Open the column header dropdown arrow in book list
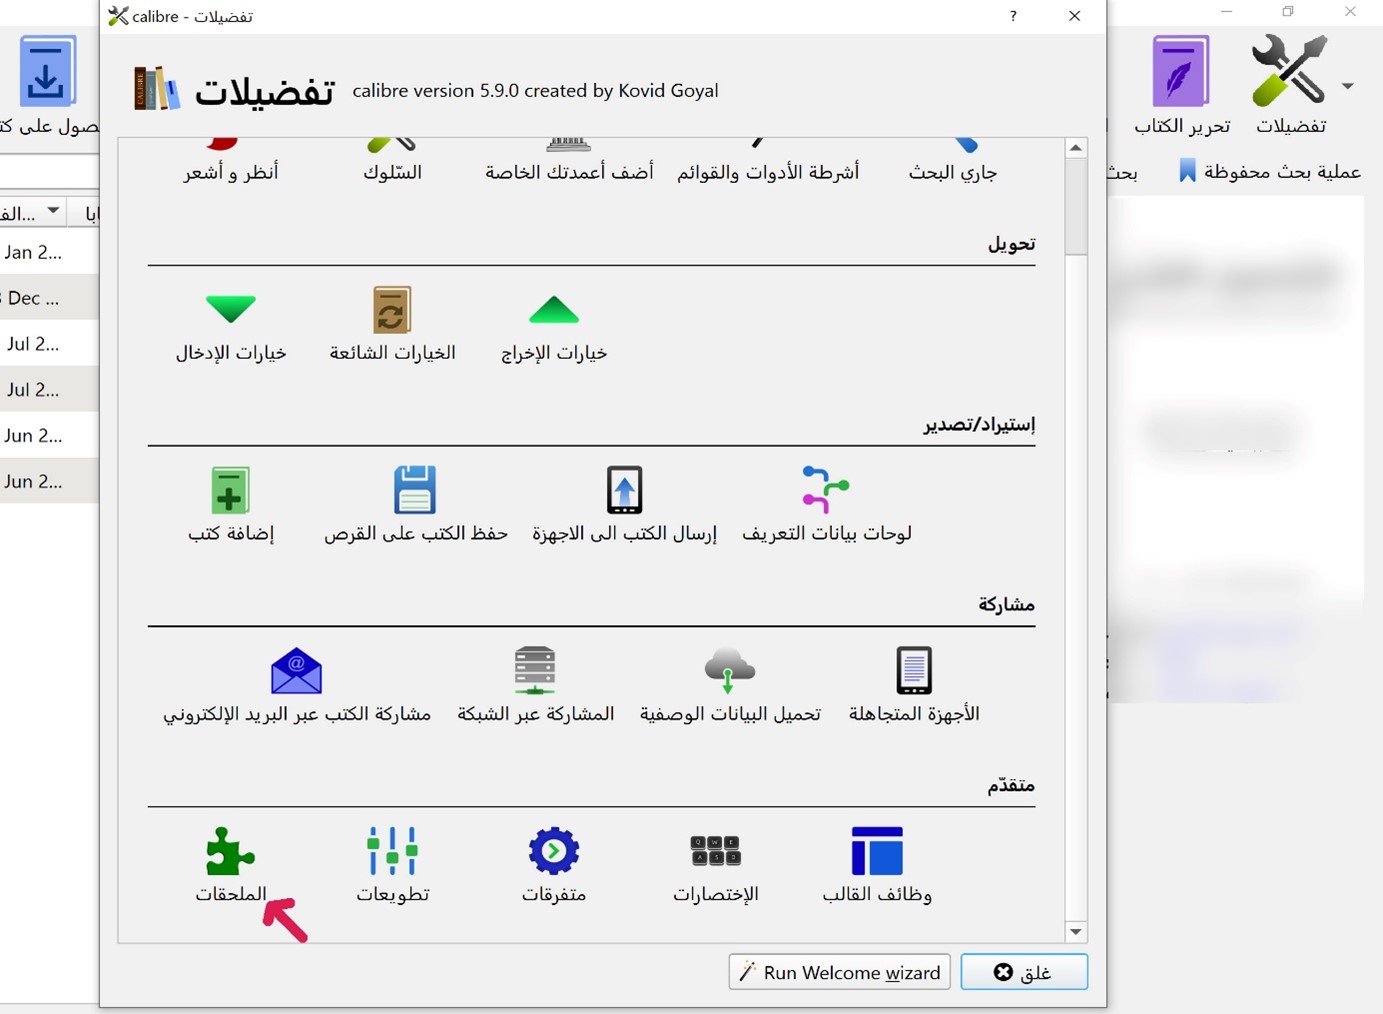 coord(53,211)
